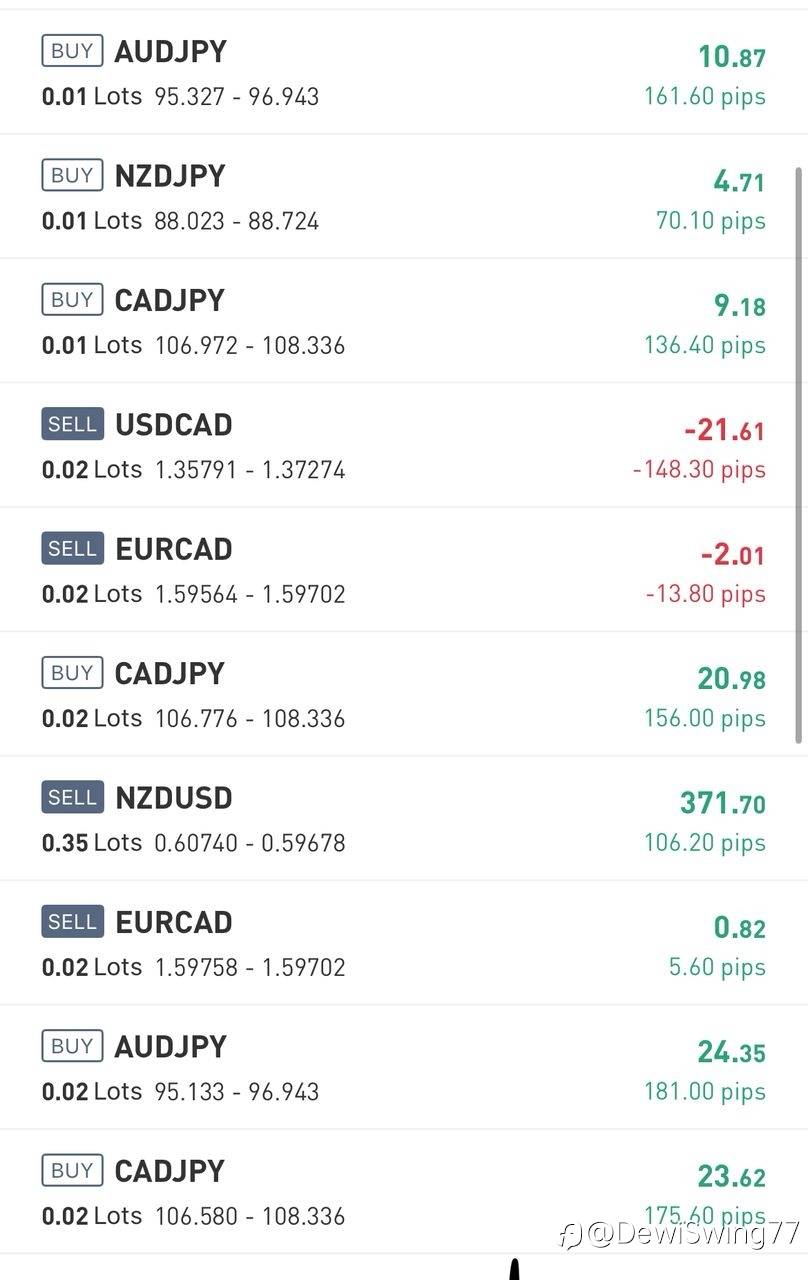
Task: Select the USDCAD symbol name
Action: (174, 425)
